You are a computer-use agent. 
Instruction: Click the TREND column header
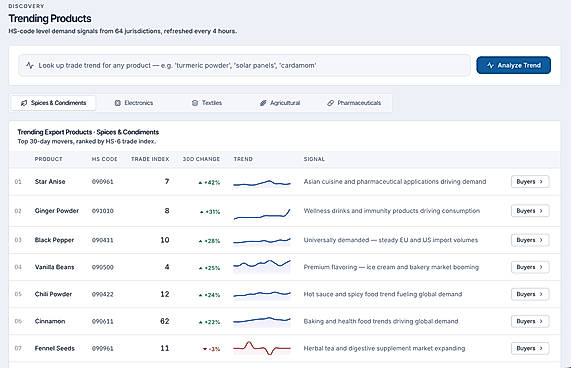tap(243, 159)
